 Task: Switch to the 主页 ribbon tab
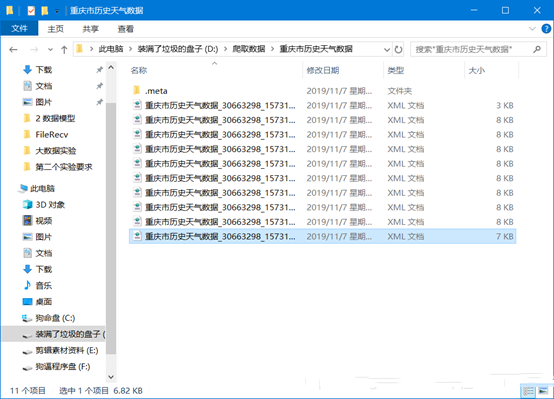click(55, 29)
